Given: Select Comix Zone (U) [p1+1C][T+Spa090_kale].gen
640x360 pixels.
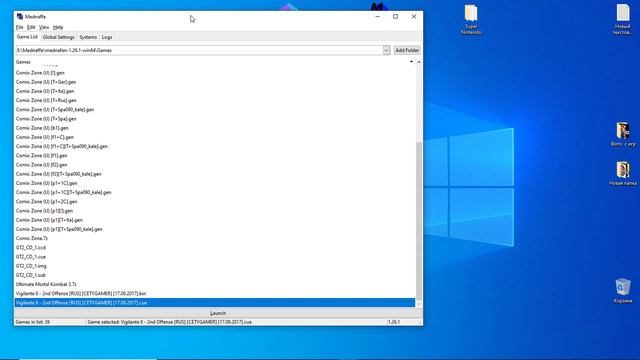Looking at the screenshot, I should 215,192.
